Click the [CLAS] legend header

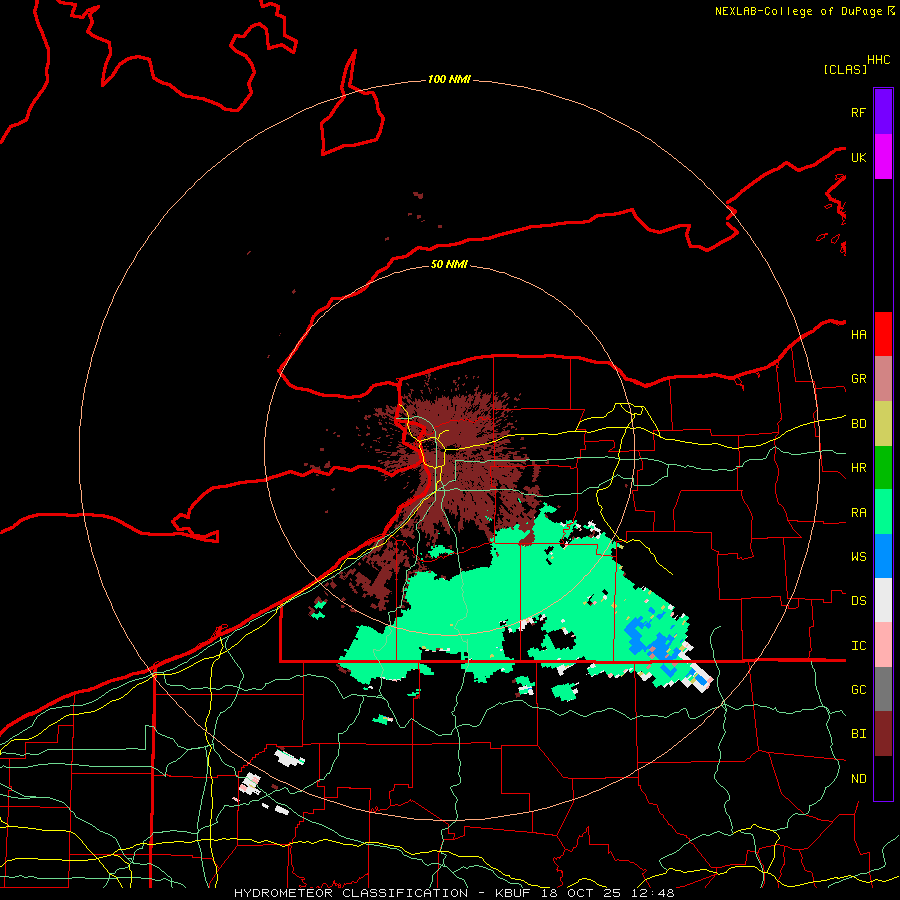point(845,69)
